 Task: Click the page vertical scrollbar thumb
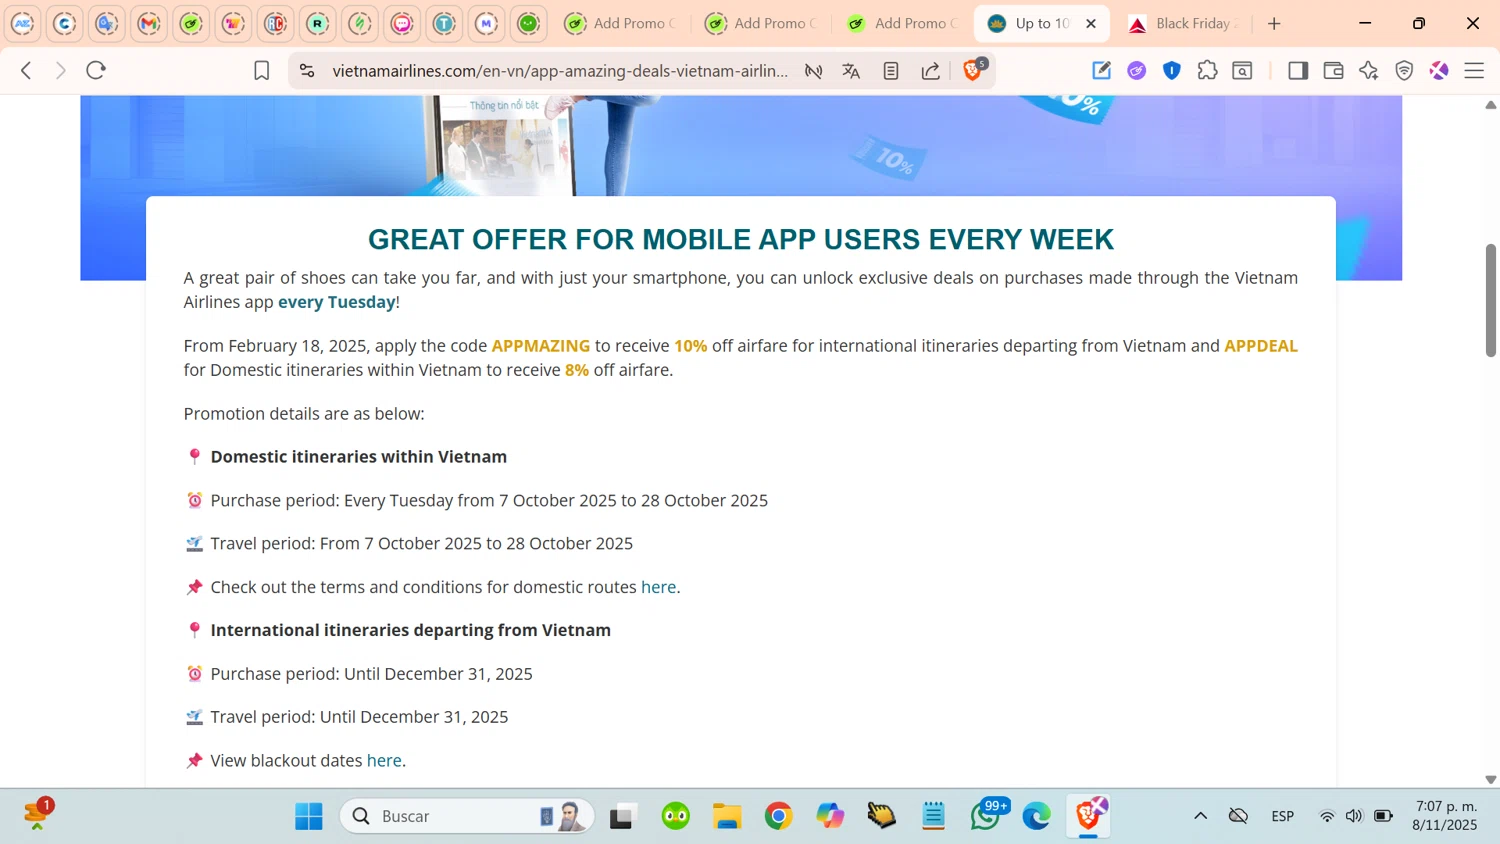pos(1491,300)
